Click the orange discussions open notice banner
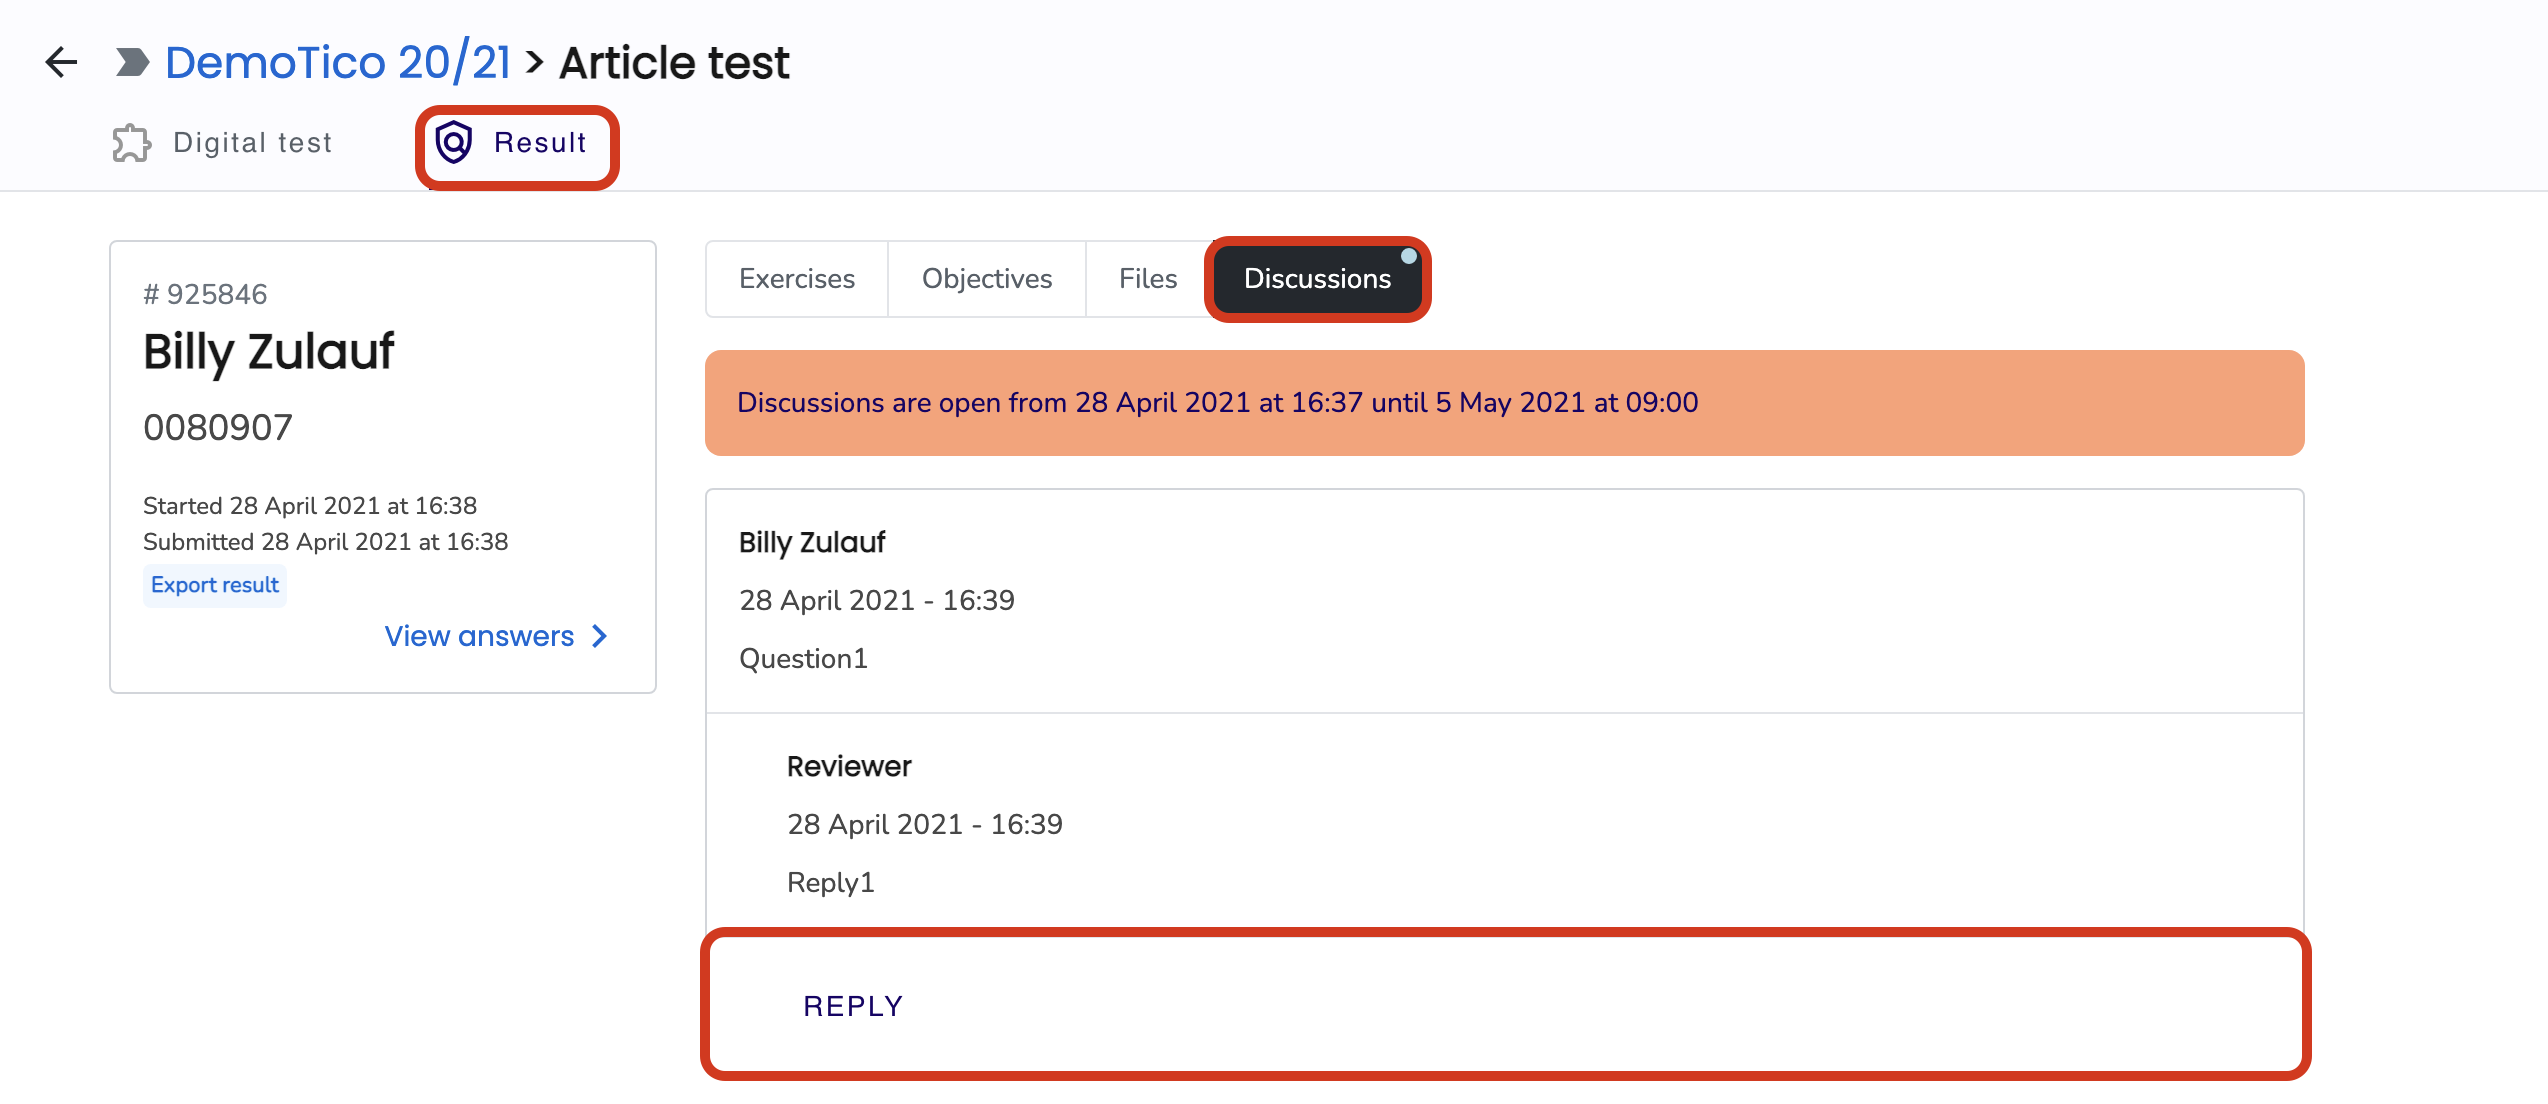Image resolution: width=2548 pixels, height=1104 pixels. [x=1505, y=403]
